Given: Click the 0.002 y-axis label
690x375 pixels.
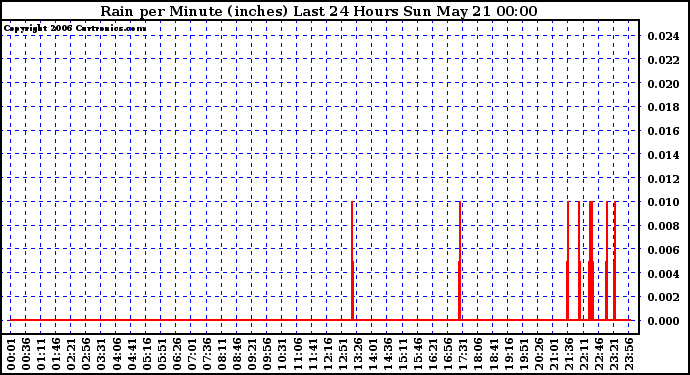Looking at the screenshot, I should click(663, 297).
